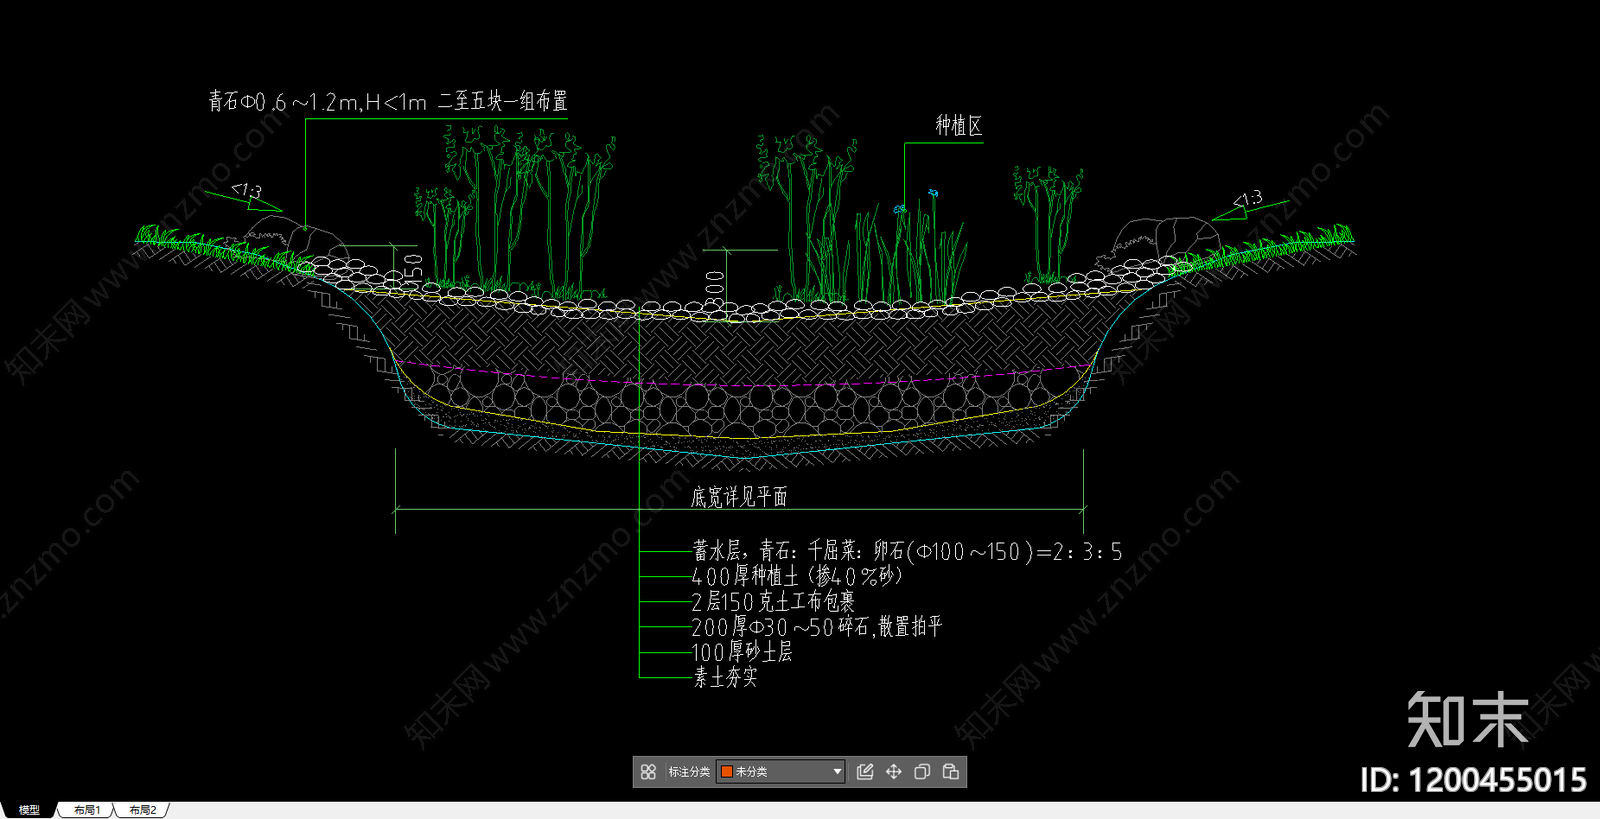The width and height of the screenshot is (1600, 819).
Task: Select the 底宽详见平面 dimension text
Action: pos(739,497)
